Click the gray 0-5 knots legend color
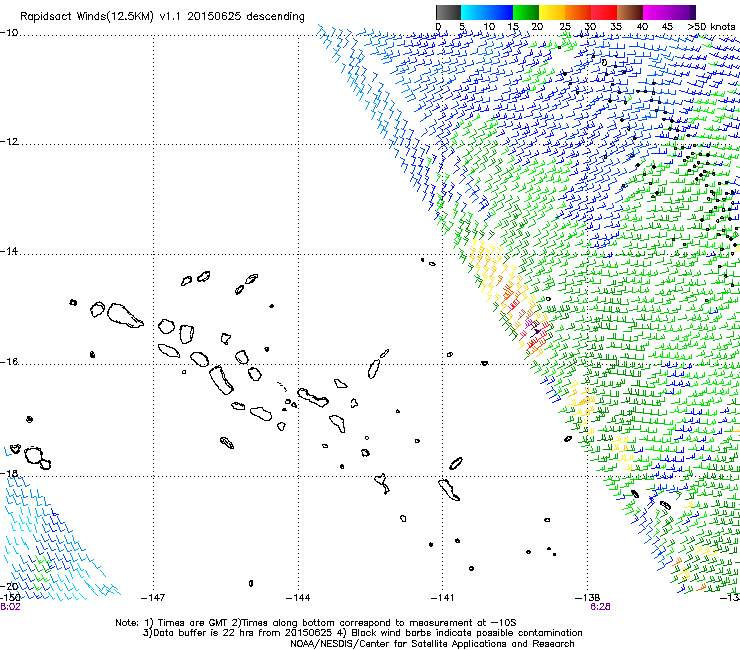 (x=448, y=12)
